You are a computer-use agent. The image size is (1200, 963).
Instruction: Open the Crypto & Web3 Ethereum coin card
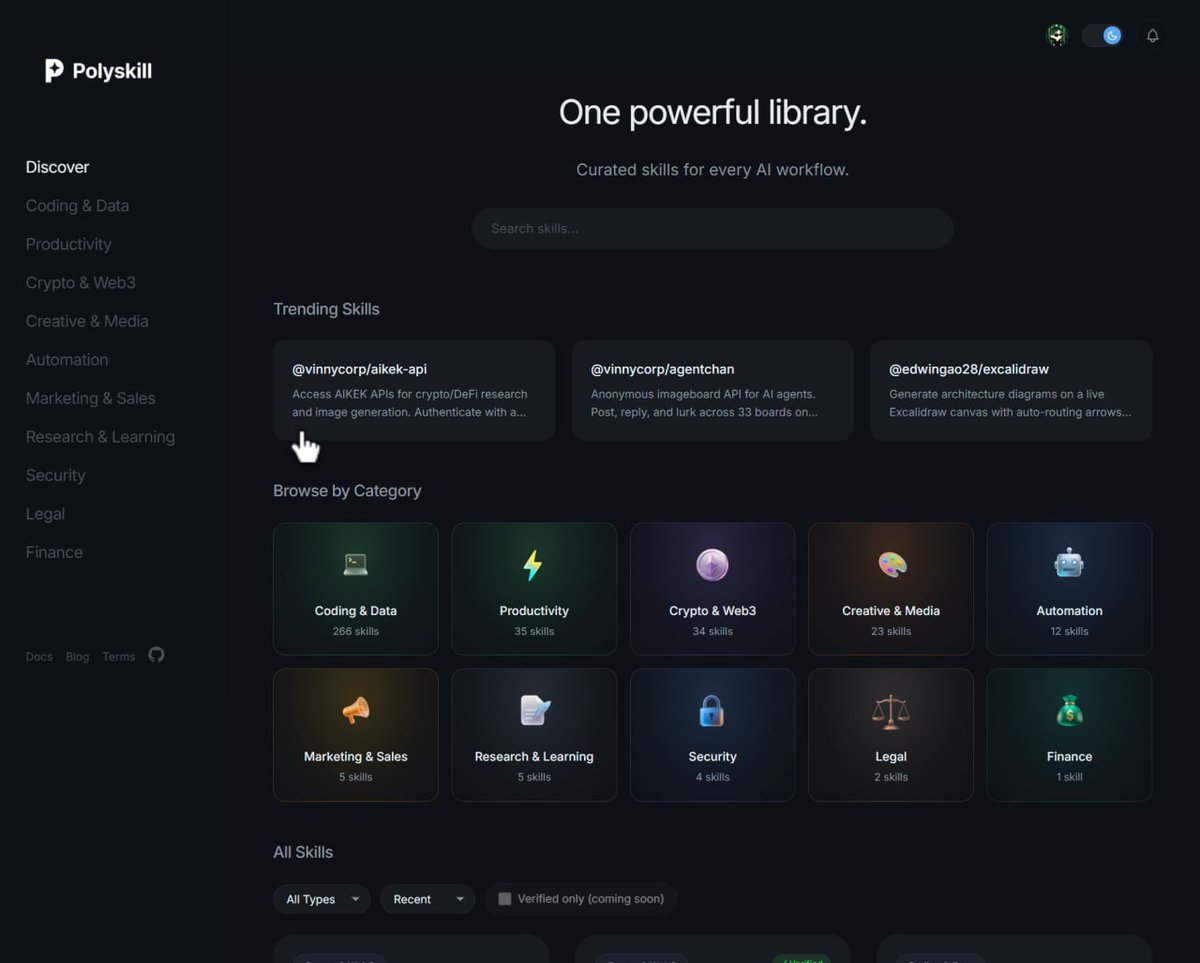click(713, 589)
